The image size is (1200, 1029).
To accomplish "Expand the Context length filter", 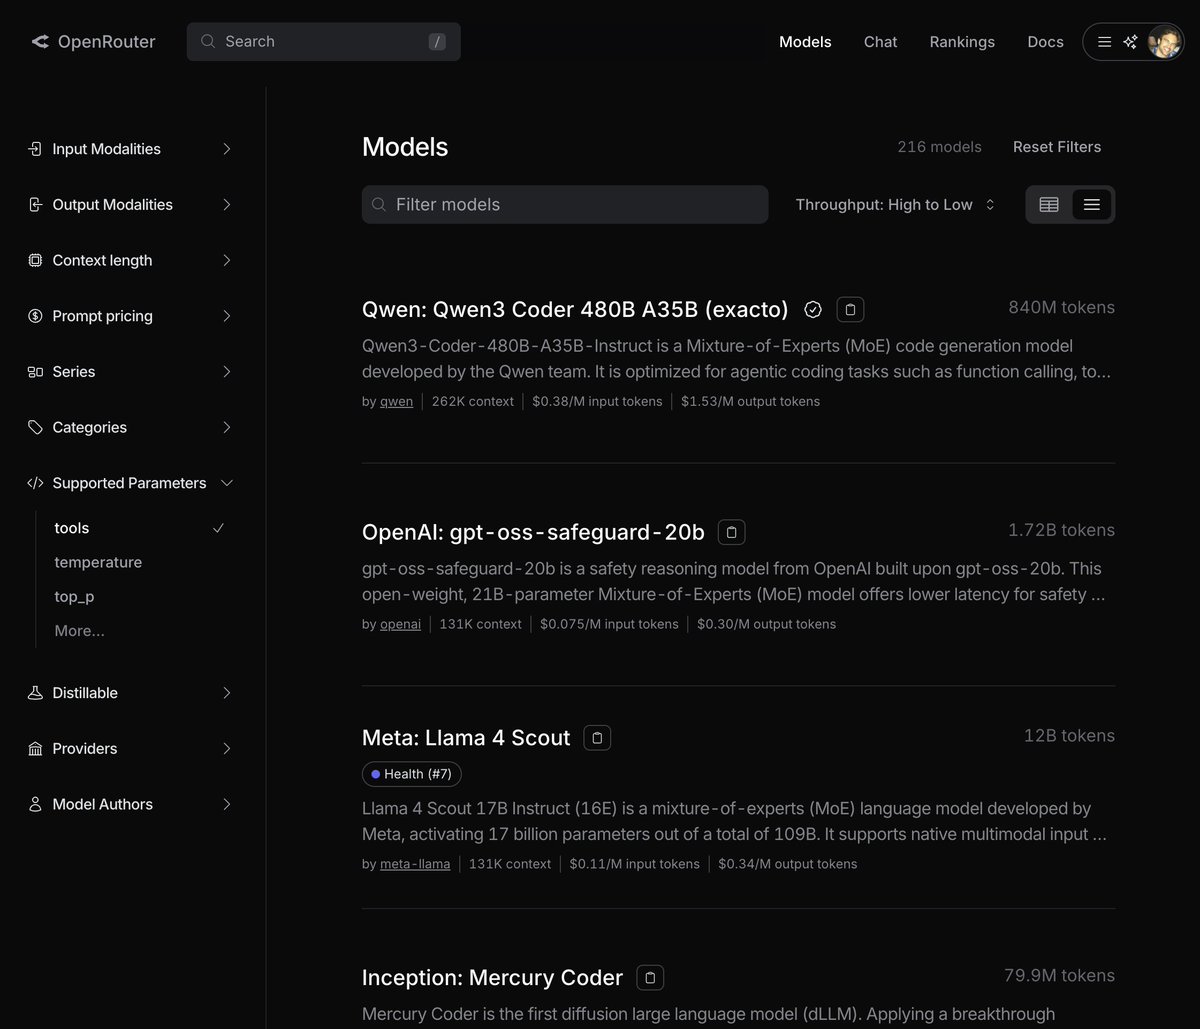I will coord(227,261).
